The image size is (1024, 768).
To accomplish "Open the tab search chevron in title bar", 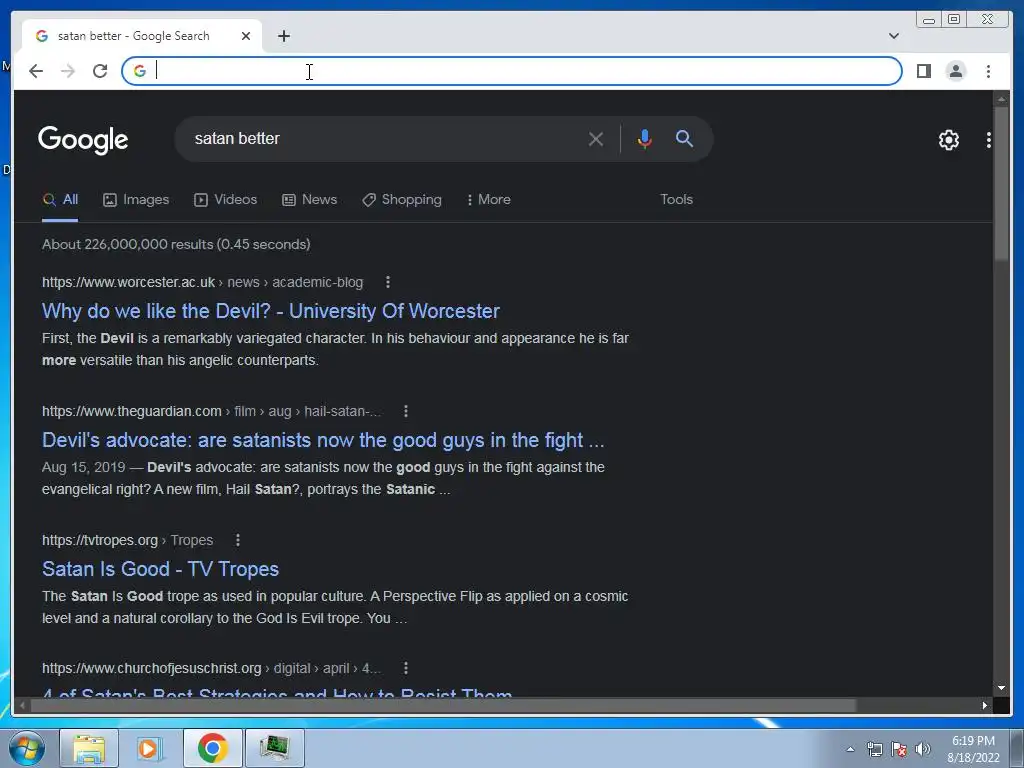I will coord(894,36).
